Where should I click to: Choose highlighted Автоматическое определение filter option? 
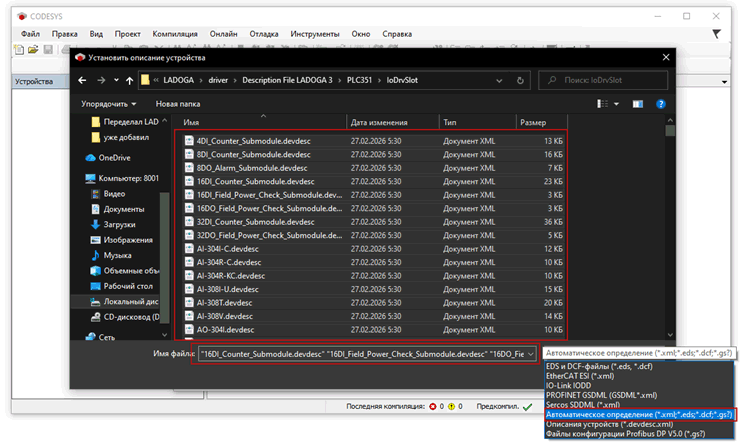tap(639, 415)
